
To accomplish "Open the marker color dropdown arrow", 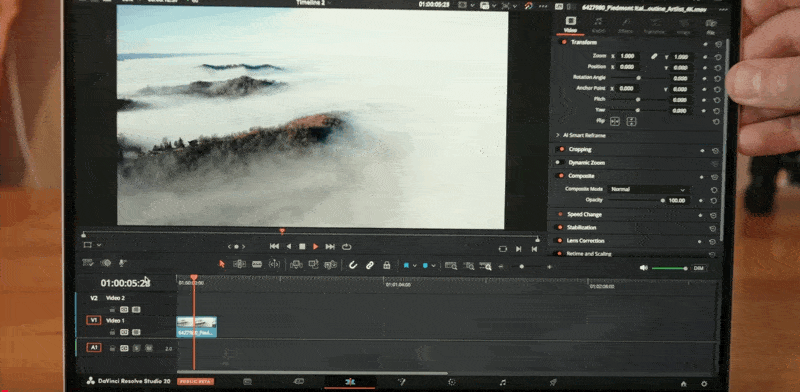I will (433, 265).
